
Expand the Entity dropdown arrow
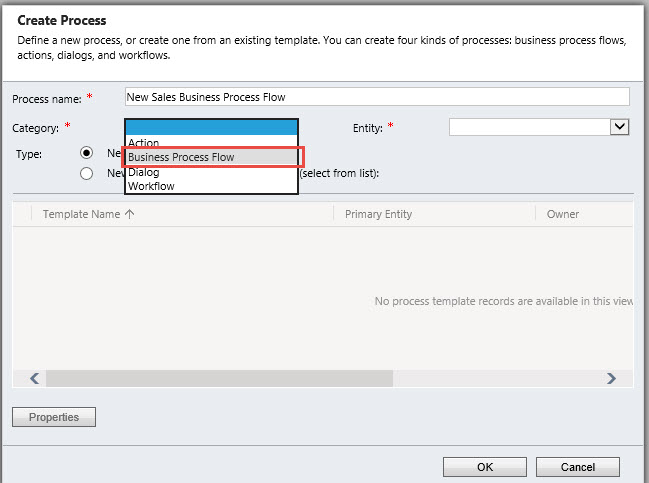click(x=619, y=127)
